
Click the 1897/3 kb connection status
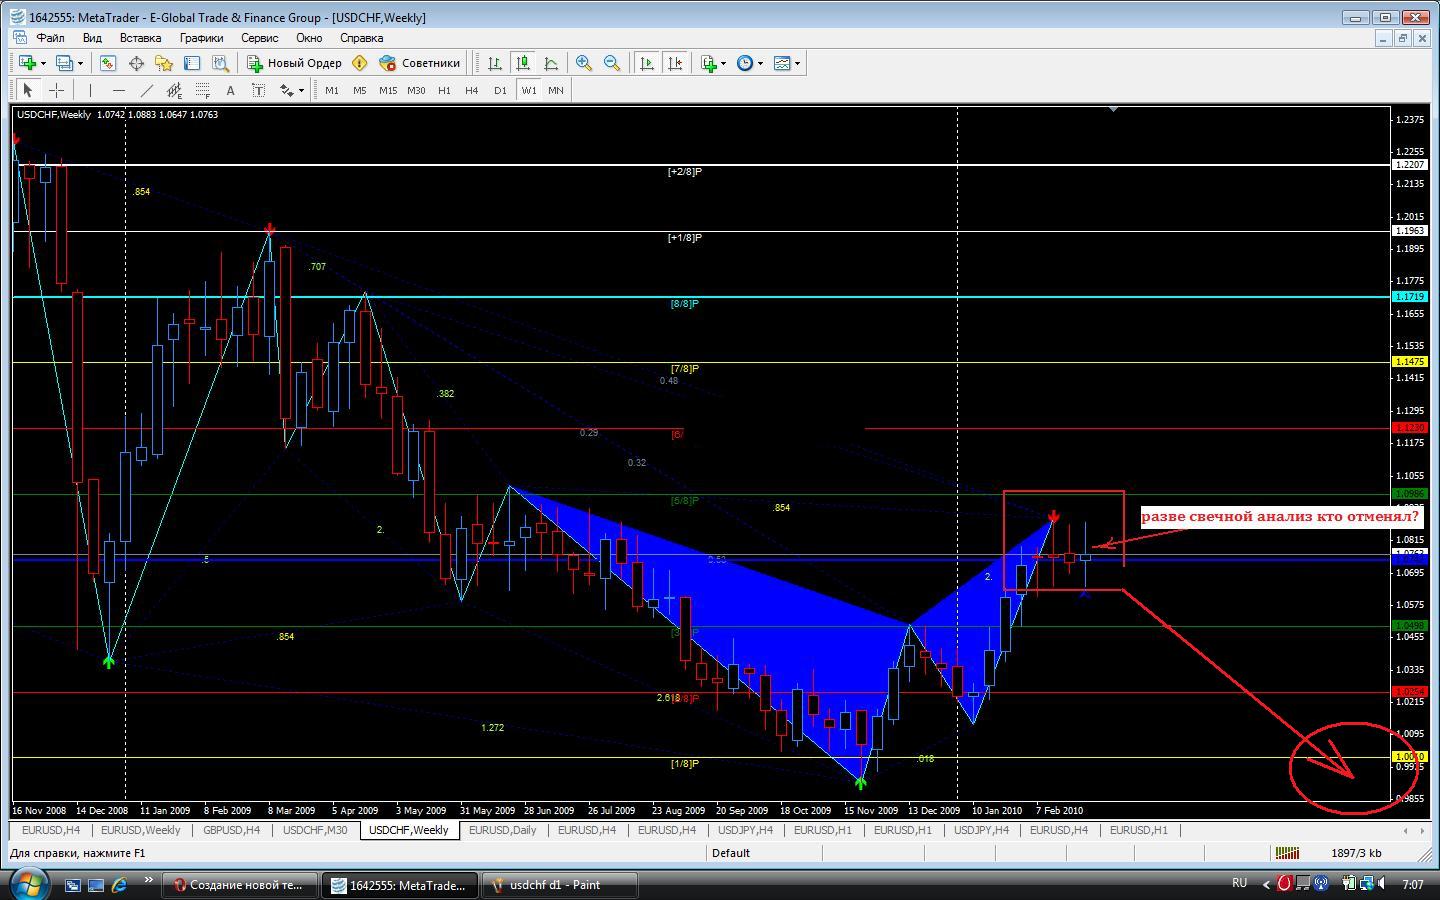tap(1356, 853)
